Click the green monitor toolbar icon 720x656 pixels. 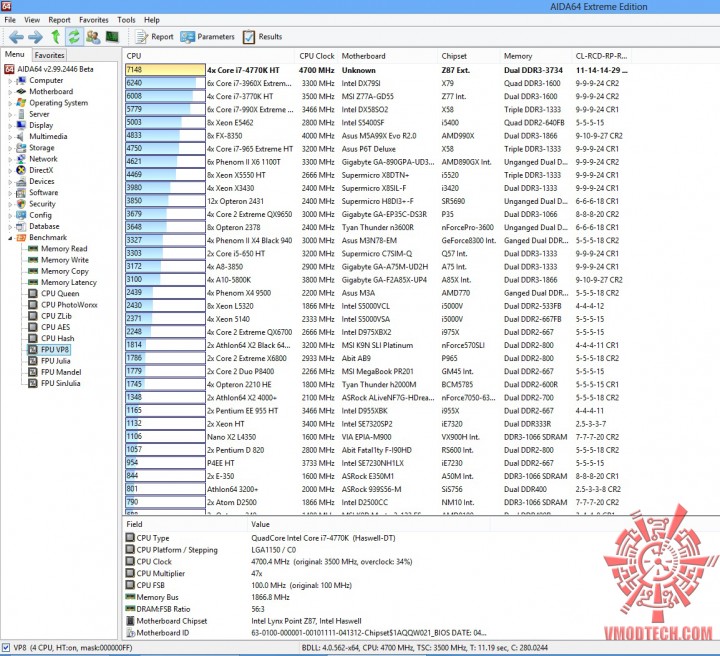(x=112, y=37)
